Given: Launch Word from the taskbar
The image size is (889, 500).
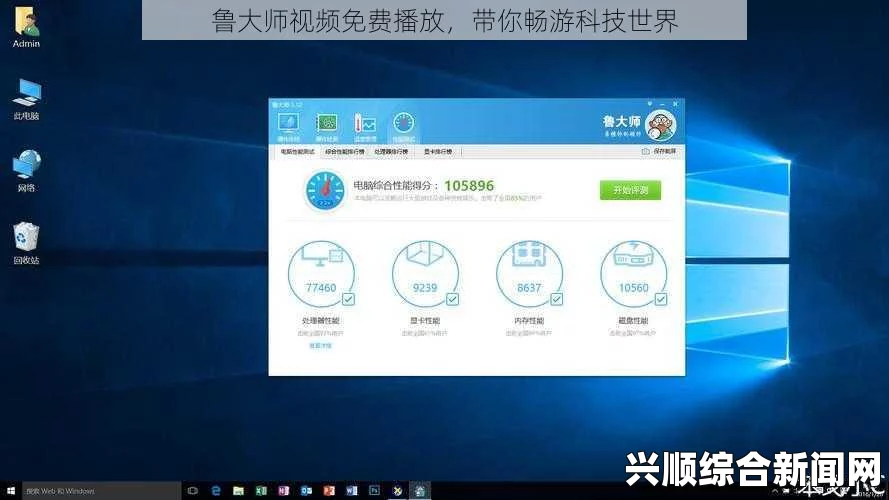Looking at the screenshot, I should tap(352, 491).
